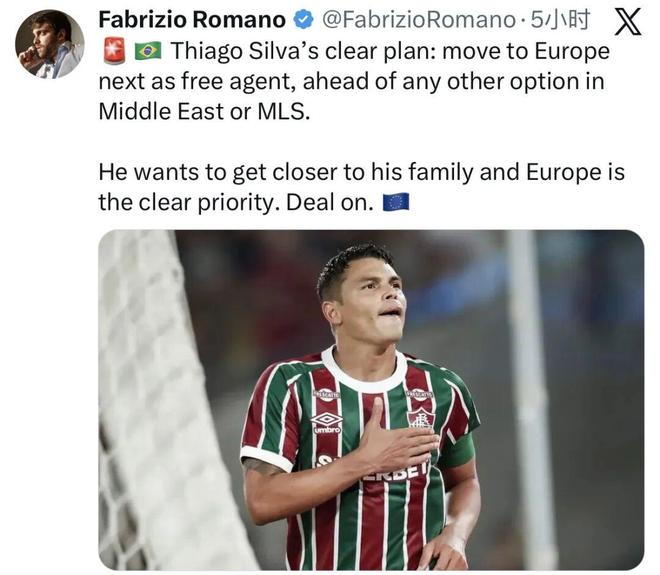
Task: Click the green captain's armband
Action: pos(457,451)
